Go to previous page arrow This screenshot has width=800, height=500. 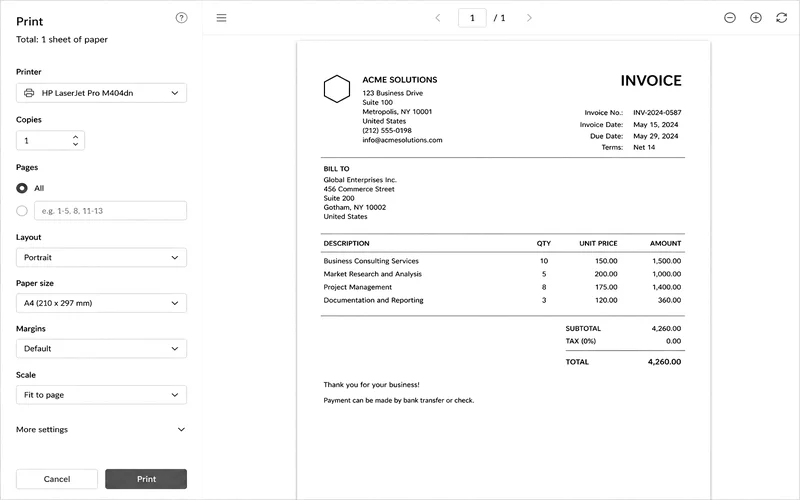pos(438,18)
